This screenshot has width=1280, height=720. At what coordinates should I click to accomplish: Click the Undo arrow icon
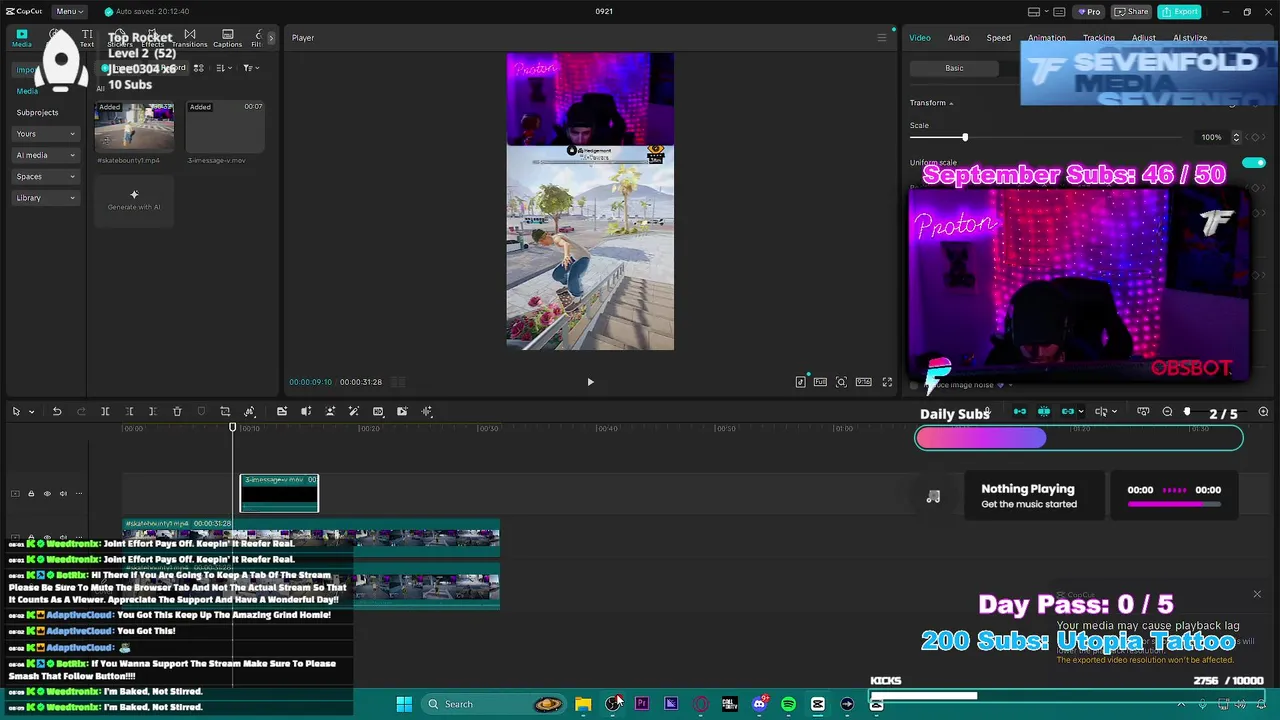pyautogui.click(x=57, y=412)
